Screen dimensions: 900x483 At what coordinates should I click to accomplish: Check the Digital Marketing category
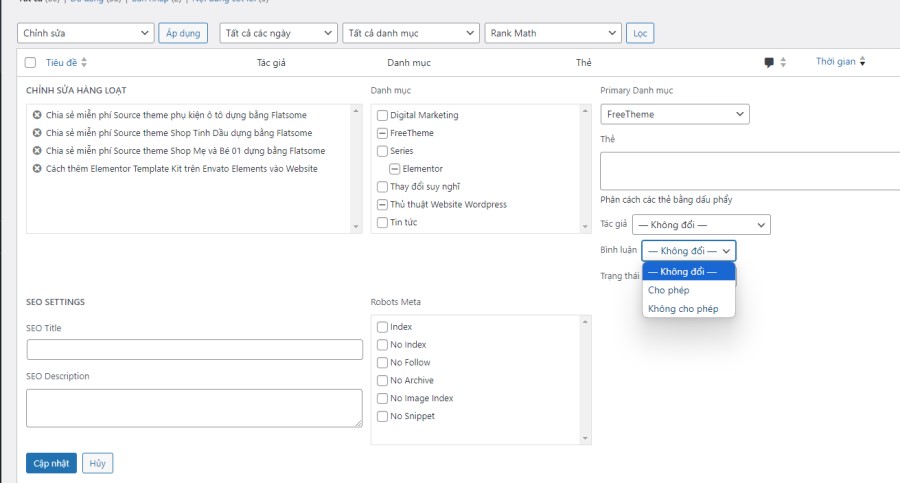point(382,115)
